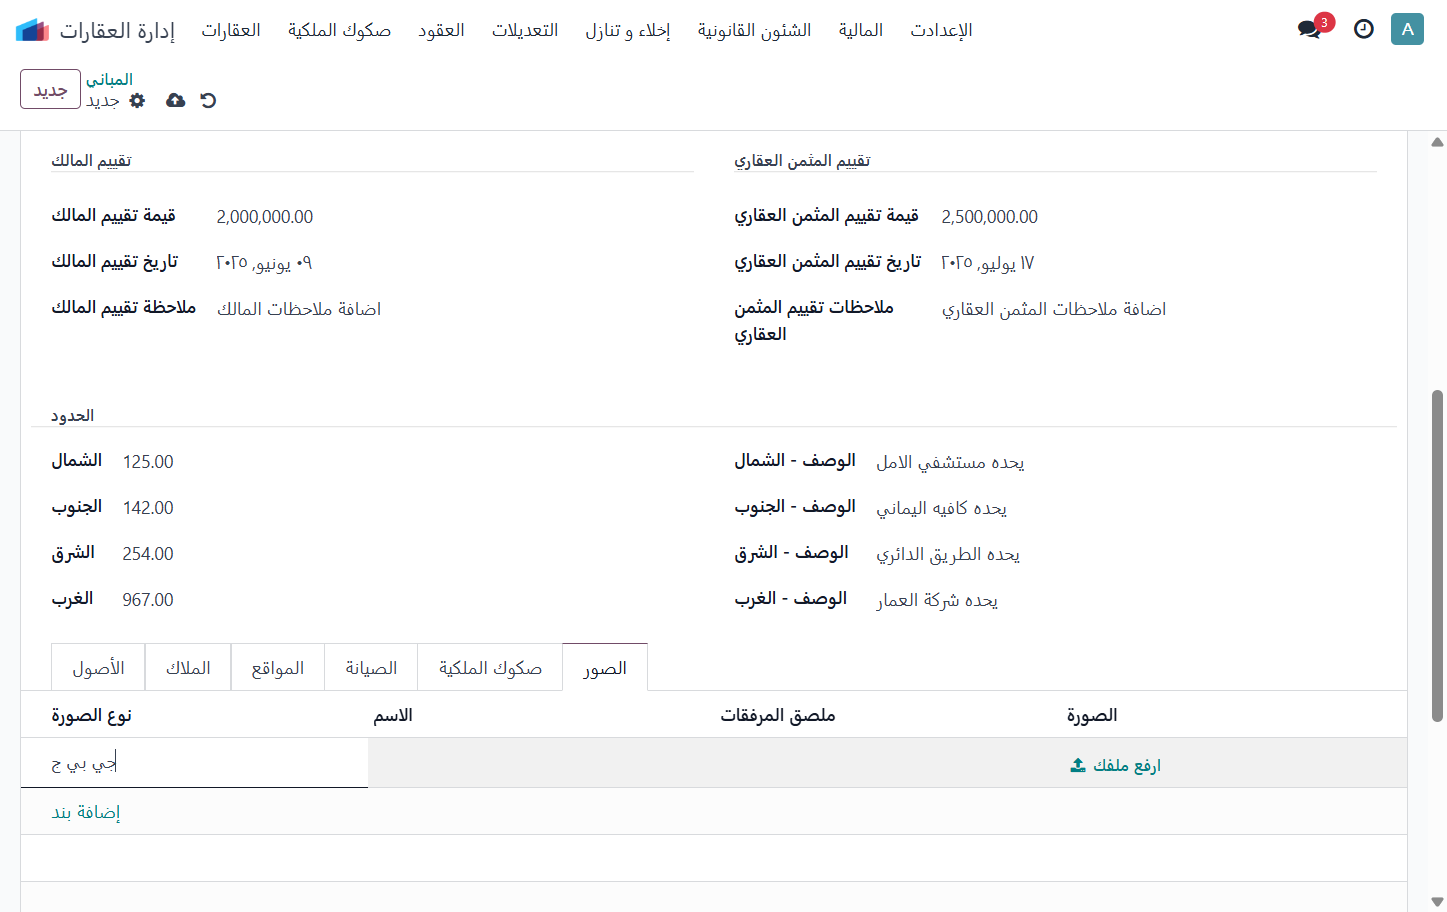Click the vertical scrollbar thumb
The width and height of the screenshot is (1447, 912).
[x=1437, y=555]
